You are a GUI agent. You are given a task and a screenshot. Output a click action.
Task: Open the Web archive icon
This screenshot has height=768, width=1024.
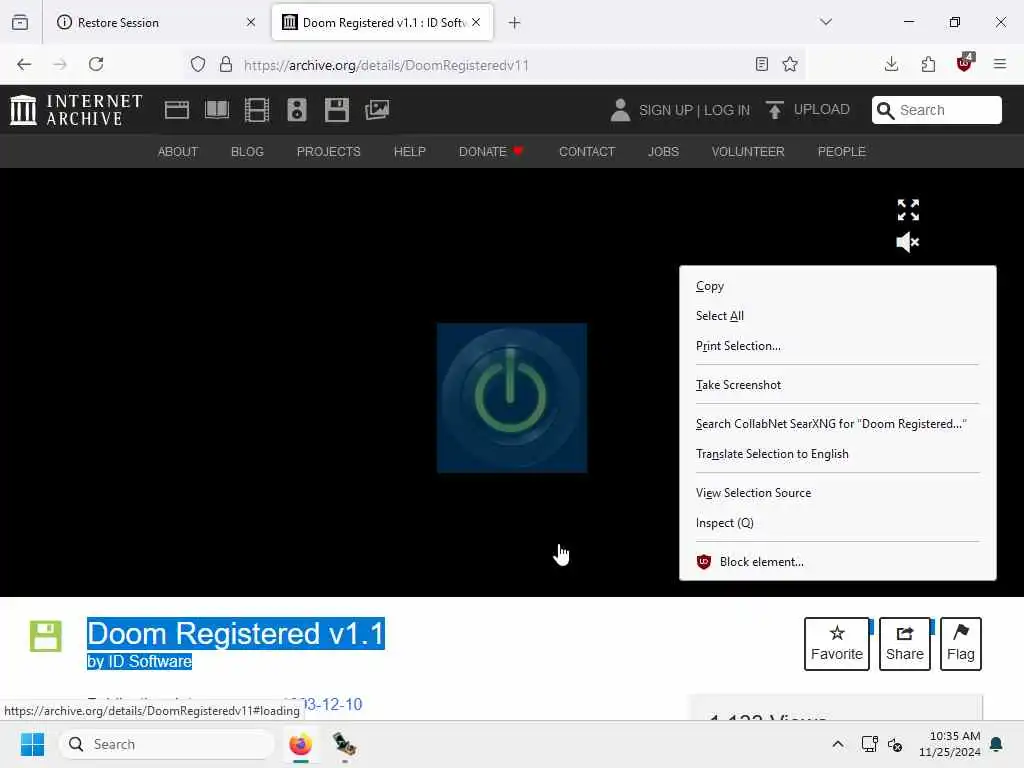(176, 110)
